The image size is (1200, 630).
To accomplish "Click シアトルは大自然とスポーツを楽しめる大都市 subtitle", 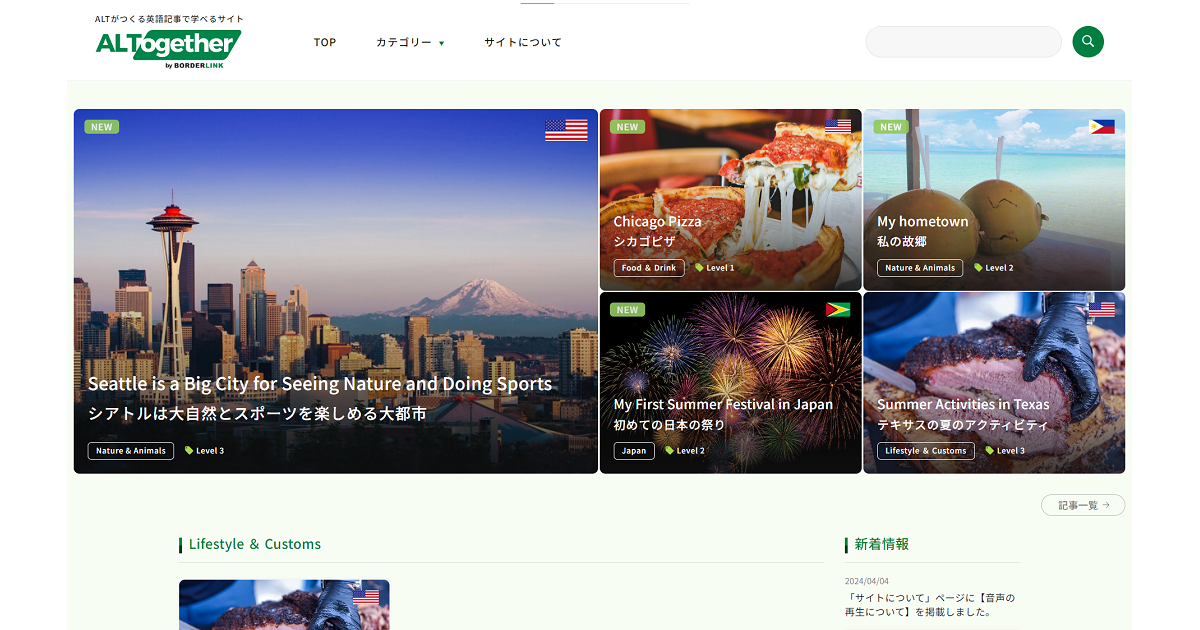I will [x=258, y=414].
